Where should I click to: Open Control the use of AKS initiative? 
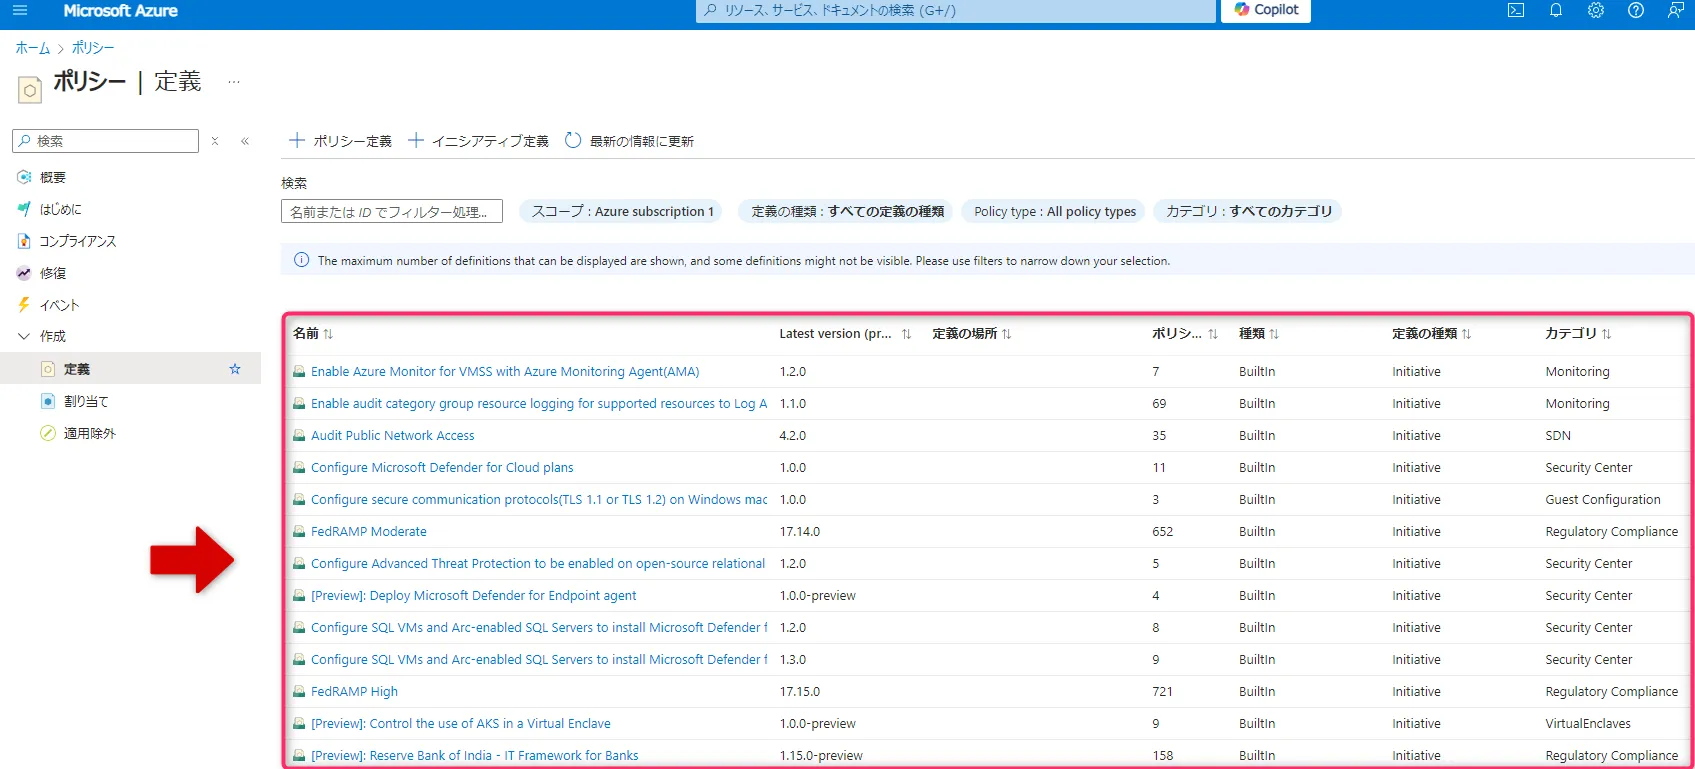[460, 723]
